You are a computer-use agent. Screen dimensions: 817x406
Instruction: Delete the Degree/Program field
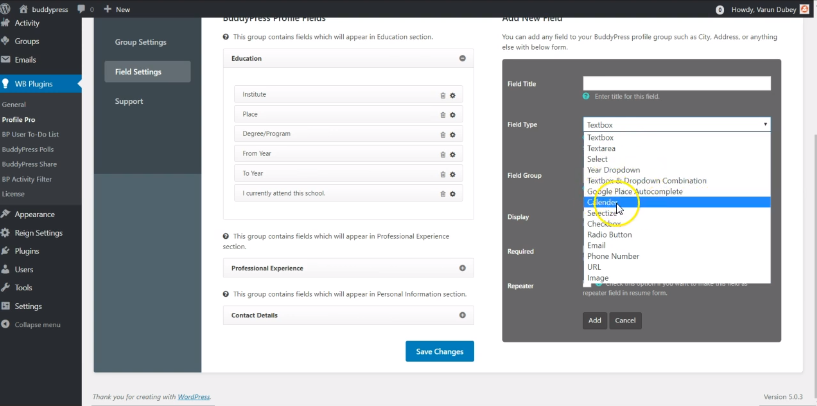(x=443, y=134)
